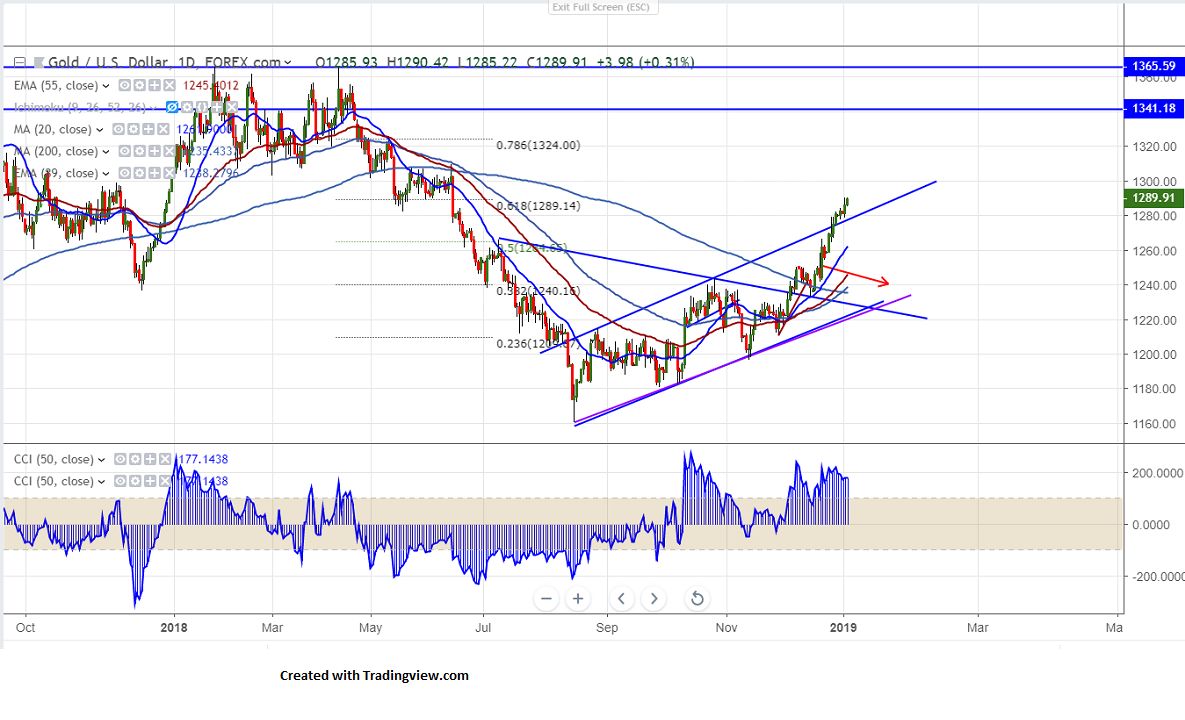This screenshot has width=1185, height=720.
Task: Remove the upper CCI (50, close) indicator
Action: click(x=165, y=459)
